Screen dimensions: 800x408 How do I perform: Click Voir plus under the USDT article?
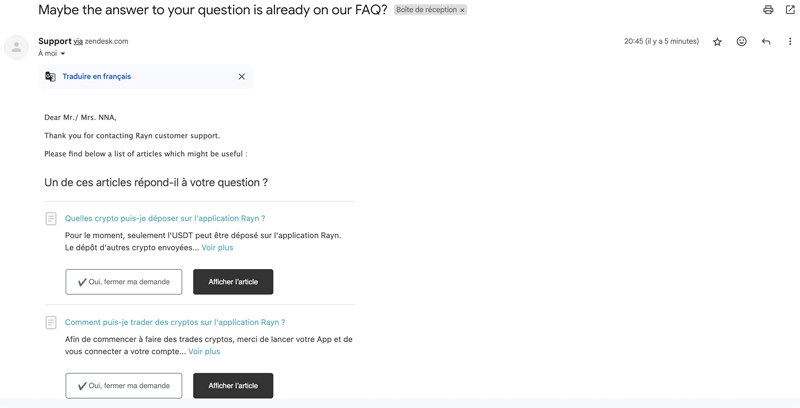click(x=217, y=248)
